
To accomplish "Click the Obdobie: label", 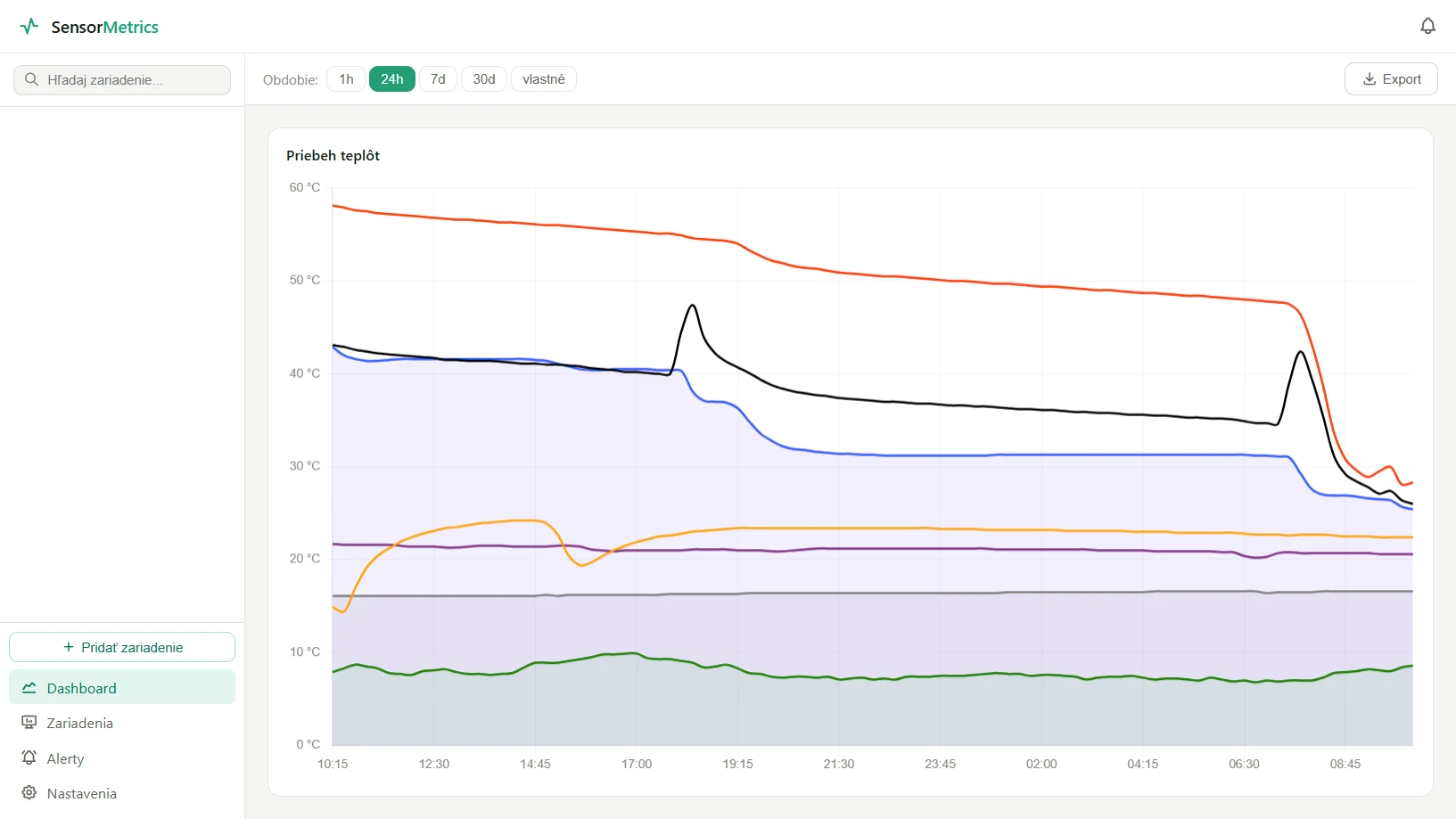I will tap(291, 80).
